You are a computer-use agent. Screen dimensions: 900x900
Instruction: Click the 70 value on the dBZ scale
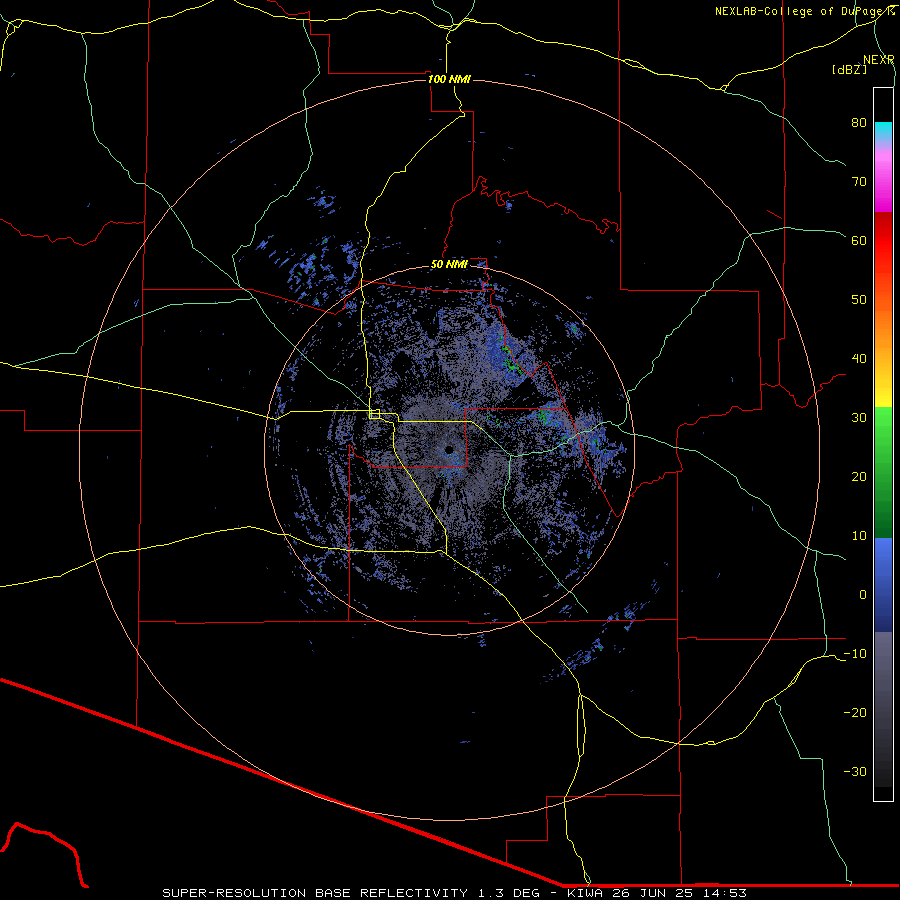click(859, 181)
